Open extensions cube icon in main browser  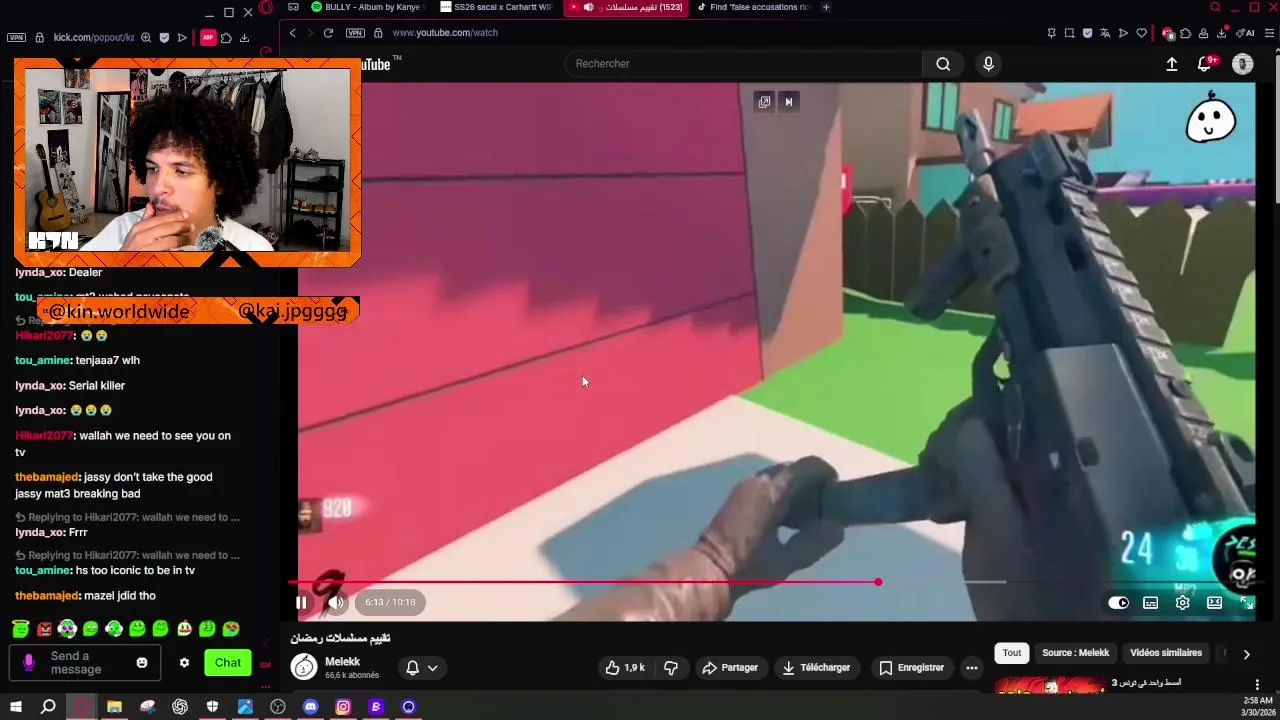pos(1186,33)
